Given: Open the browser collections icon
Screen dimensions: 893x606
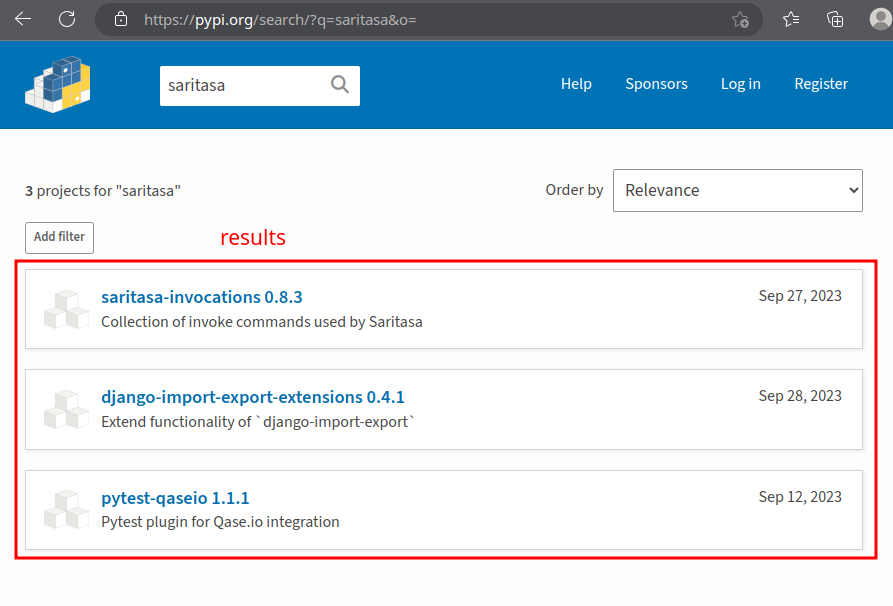Looking at the screenshot, I should click(x=835, y=19).
